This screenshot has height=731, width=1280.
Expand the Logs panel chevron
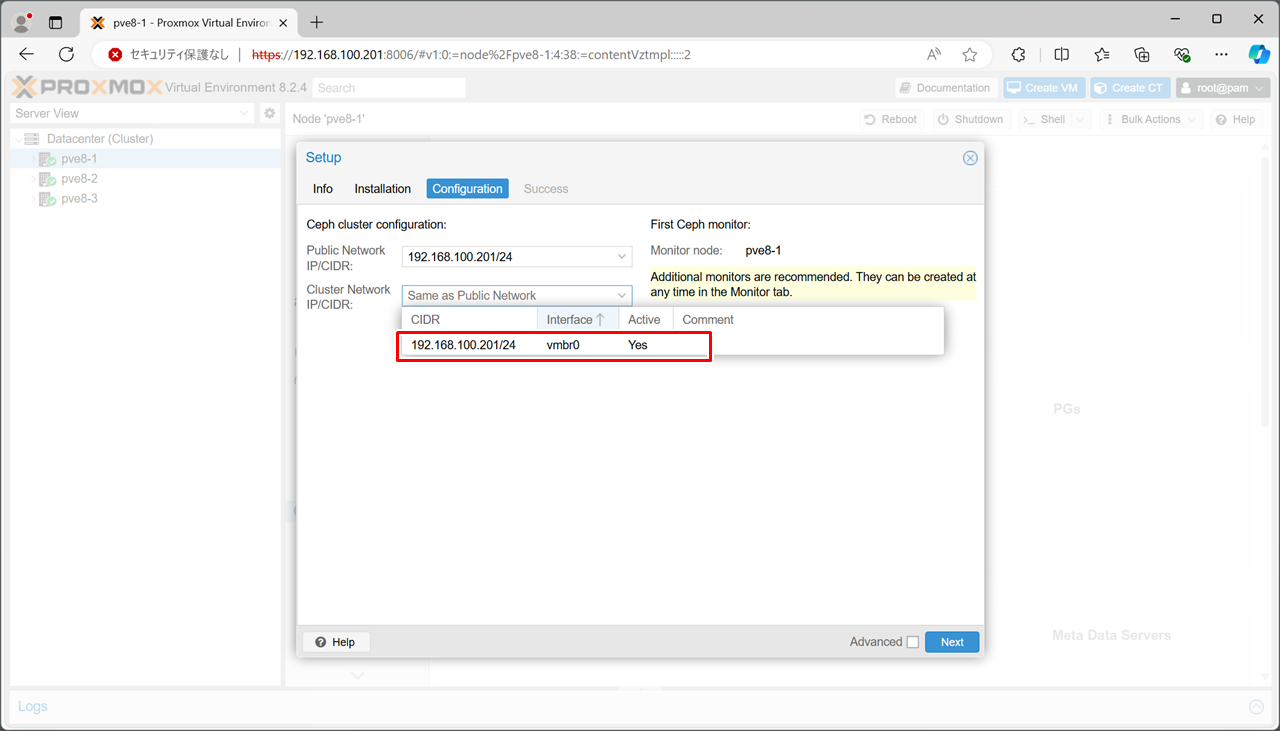tap(1256, 707)
